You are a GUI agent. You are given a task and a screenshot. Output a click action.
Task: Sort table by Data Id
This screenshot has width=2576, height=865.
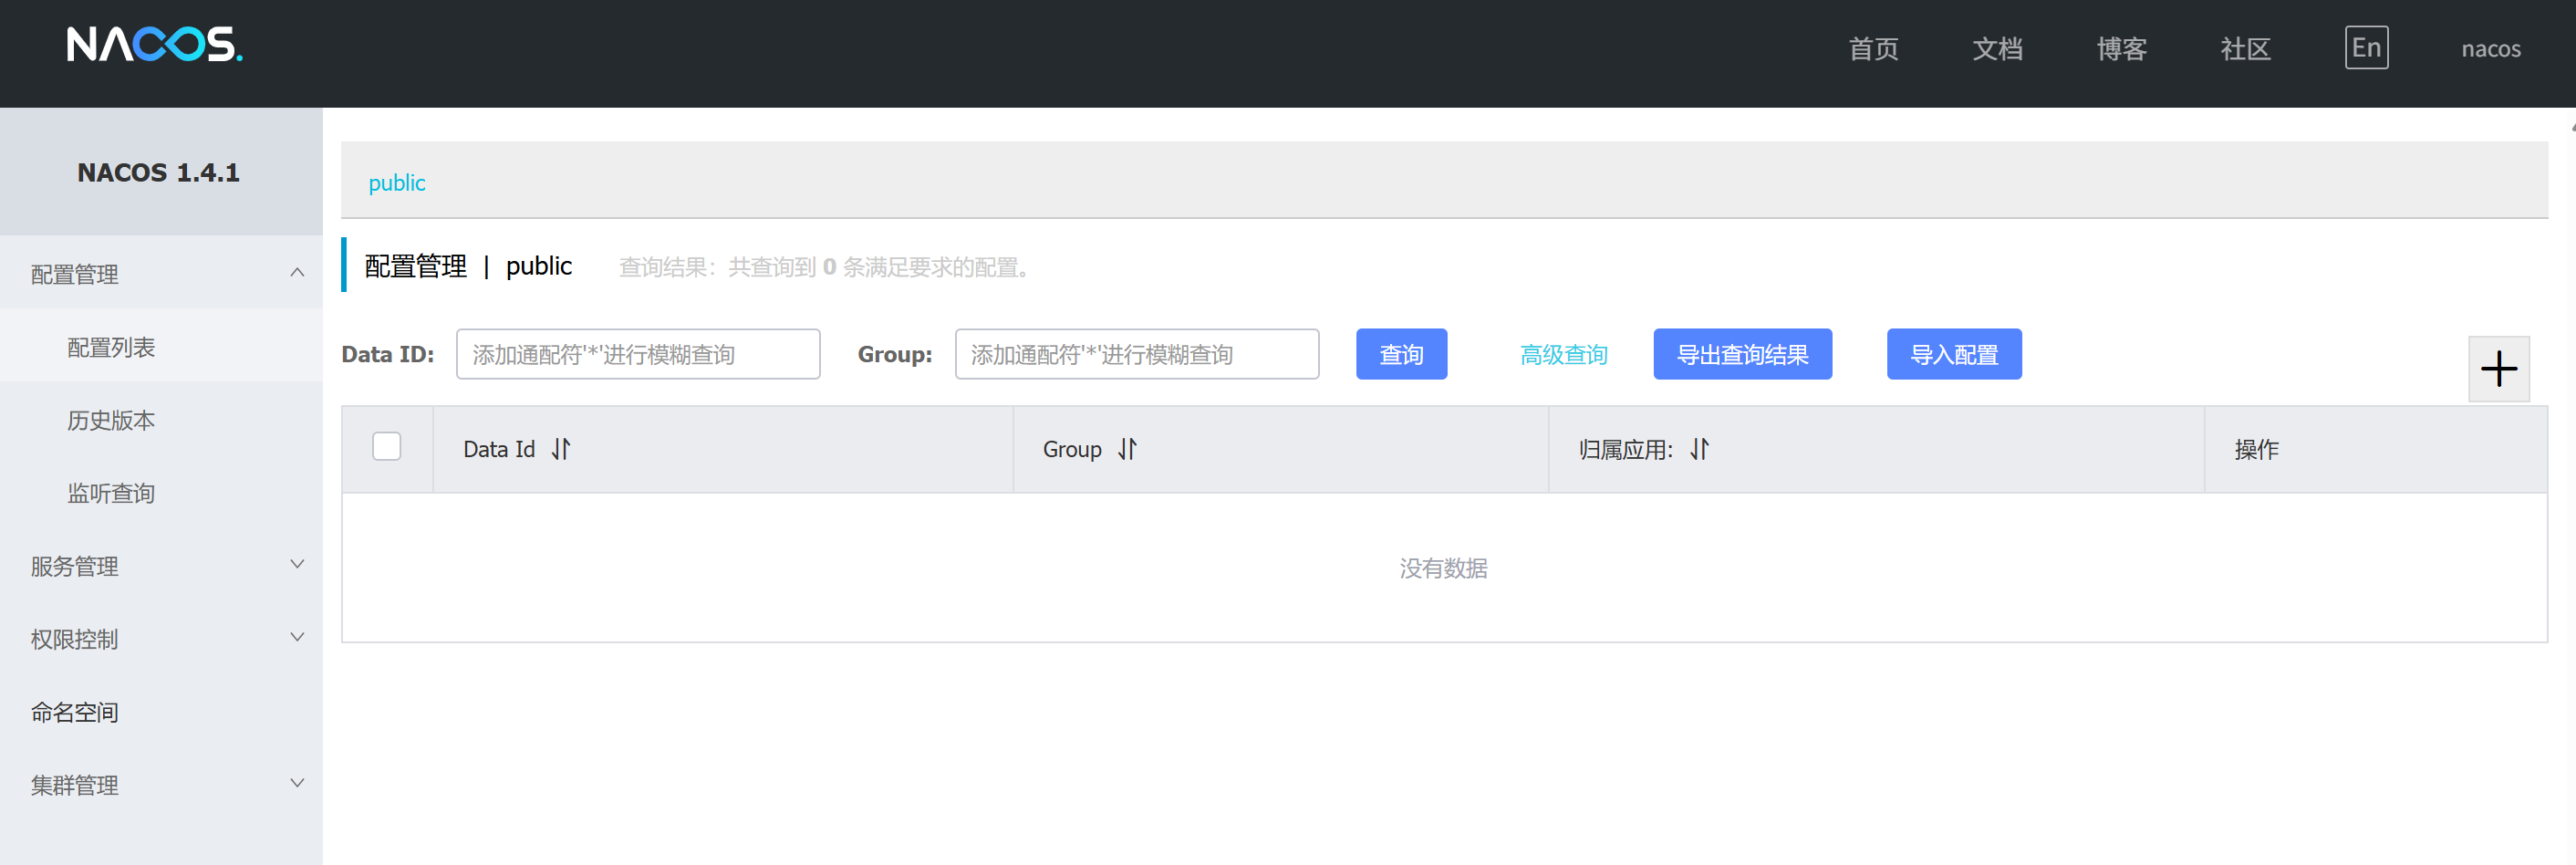pyautogui.click(x=561, y=449)
